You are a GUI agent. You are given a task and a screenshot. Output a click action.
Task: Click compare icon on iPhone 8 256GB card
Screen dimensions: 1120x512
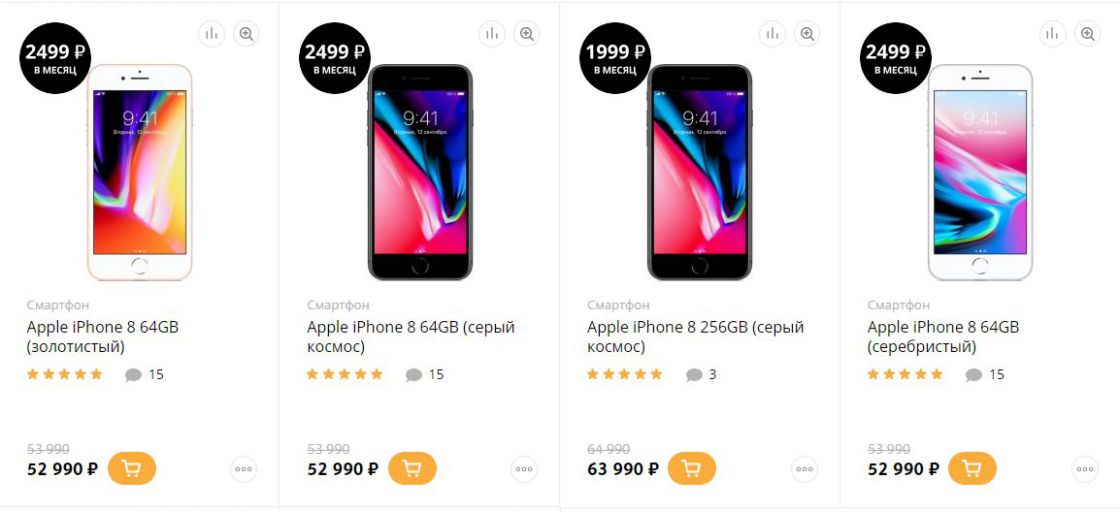point(772,34)
